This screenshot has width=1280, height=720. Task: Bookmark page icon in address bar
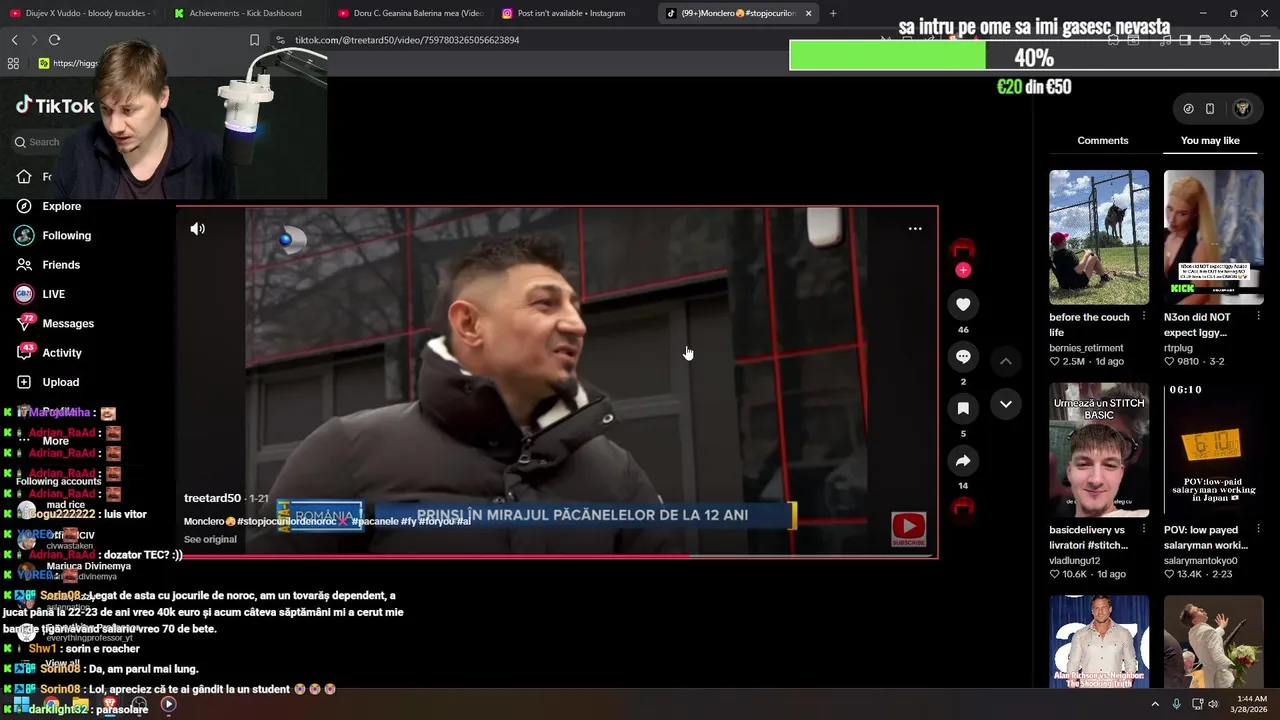(254, 40)
